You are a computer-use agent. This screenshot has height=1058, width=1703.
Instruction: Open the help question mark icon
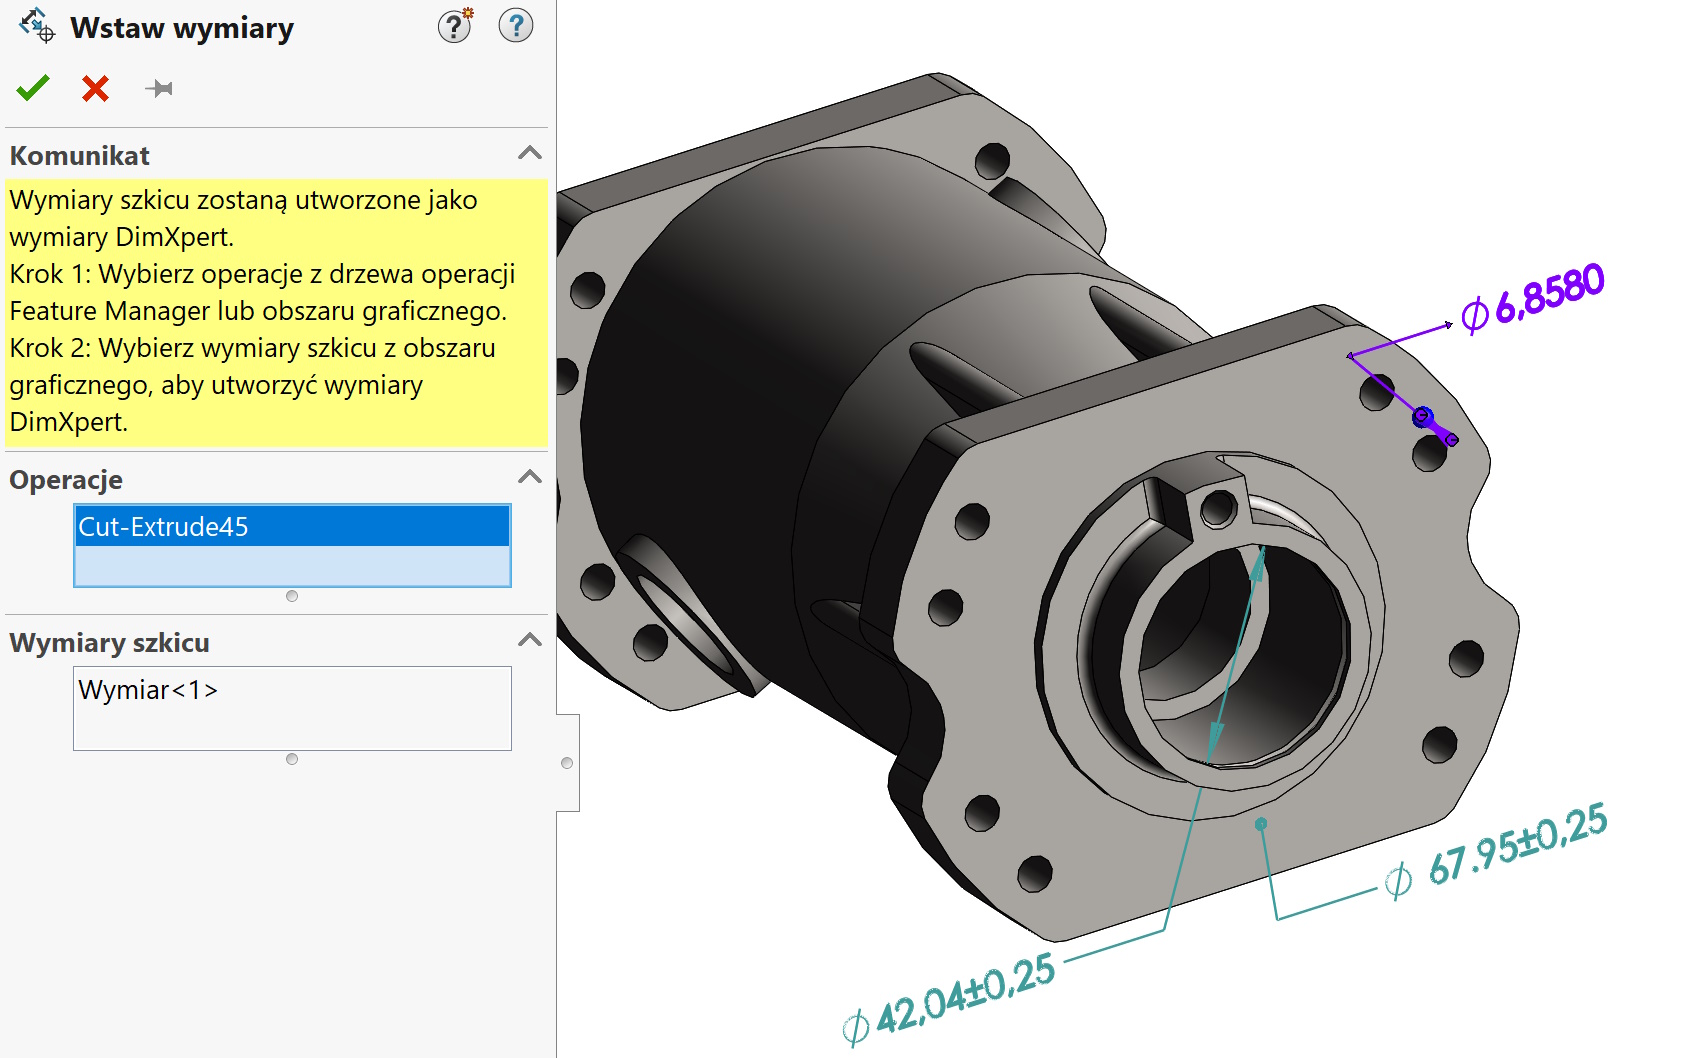pos(516,25)
